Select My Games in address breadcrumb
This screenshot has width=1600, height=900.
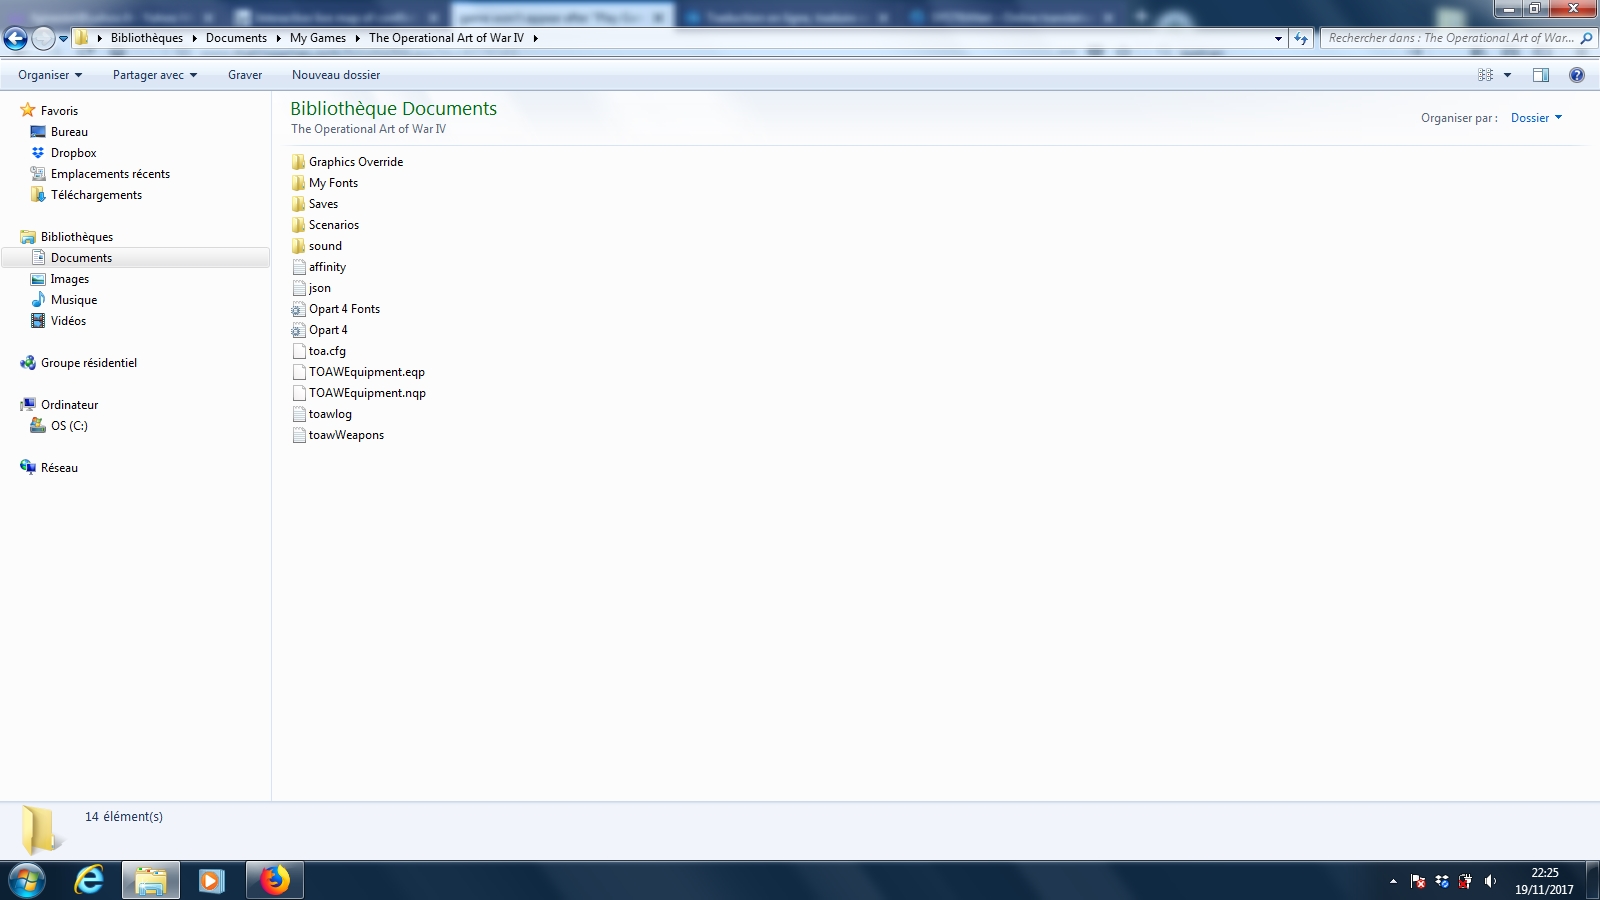318,38
